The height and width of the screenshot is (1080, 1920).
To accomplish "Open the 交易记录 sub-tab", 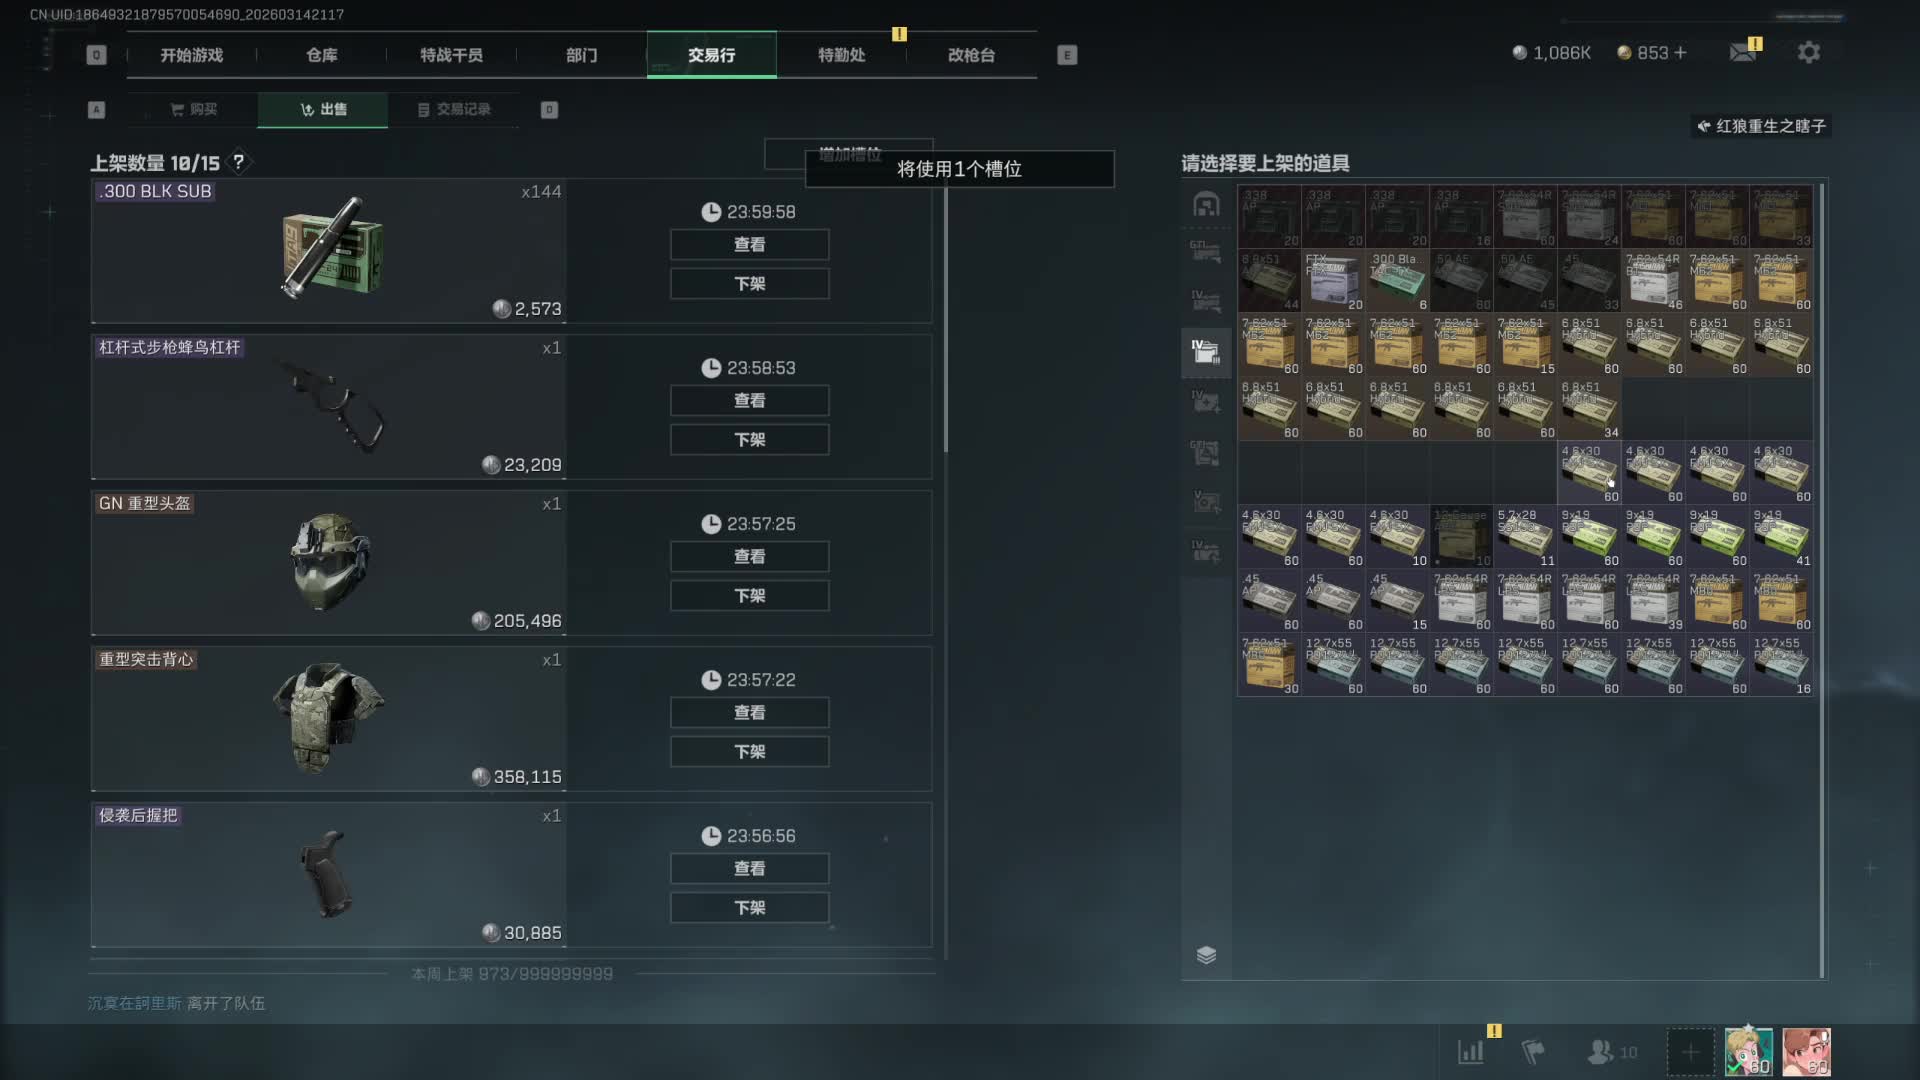I will pyautogui.click(x=453, y=109).
